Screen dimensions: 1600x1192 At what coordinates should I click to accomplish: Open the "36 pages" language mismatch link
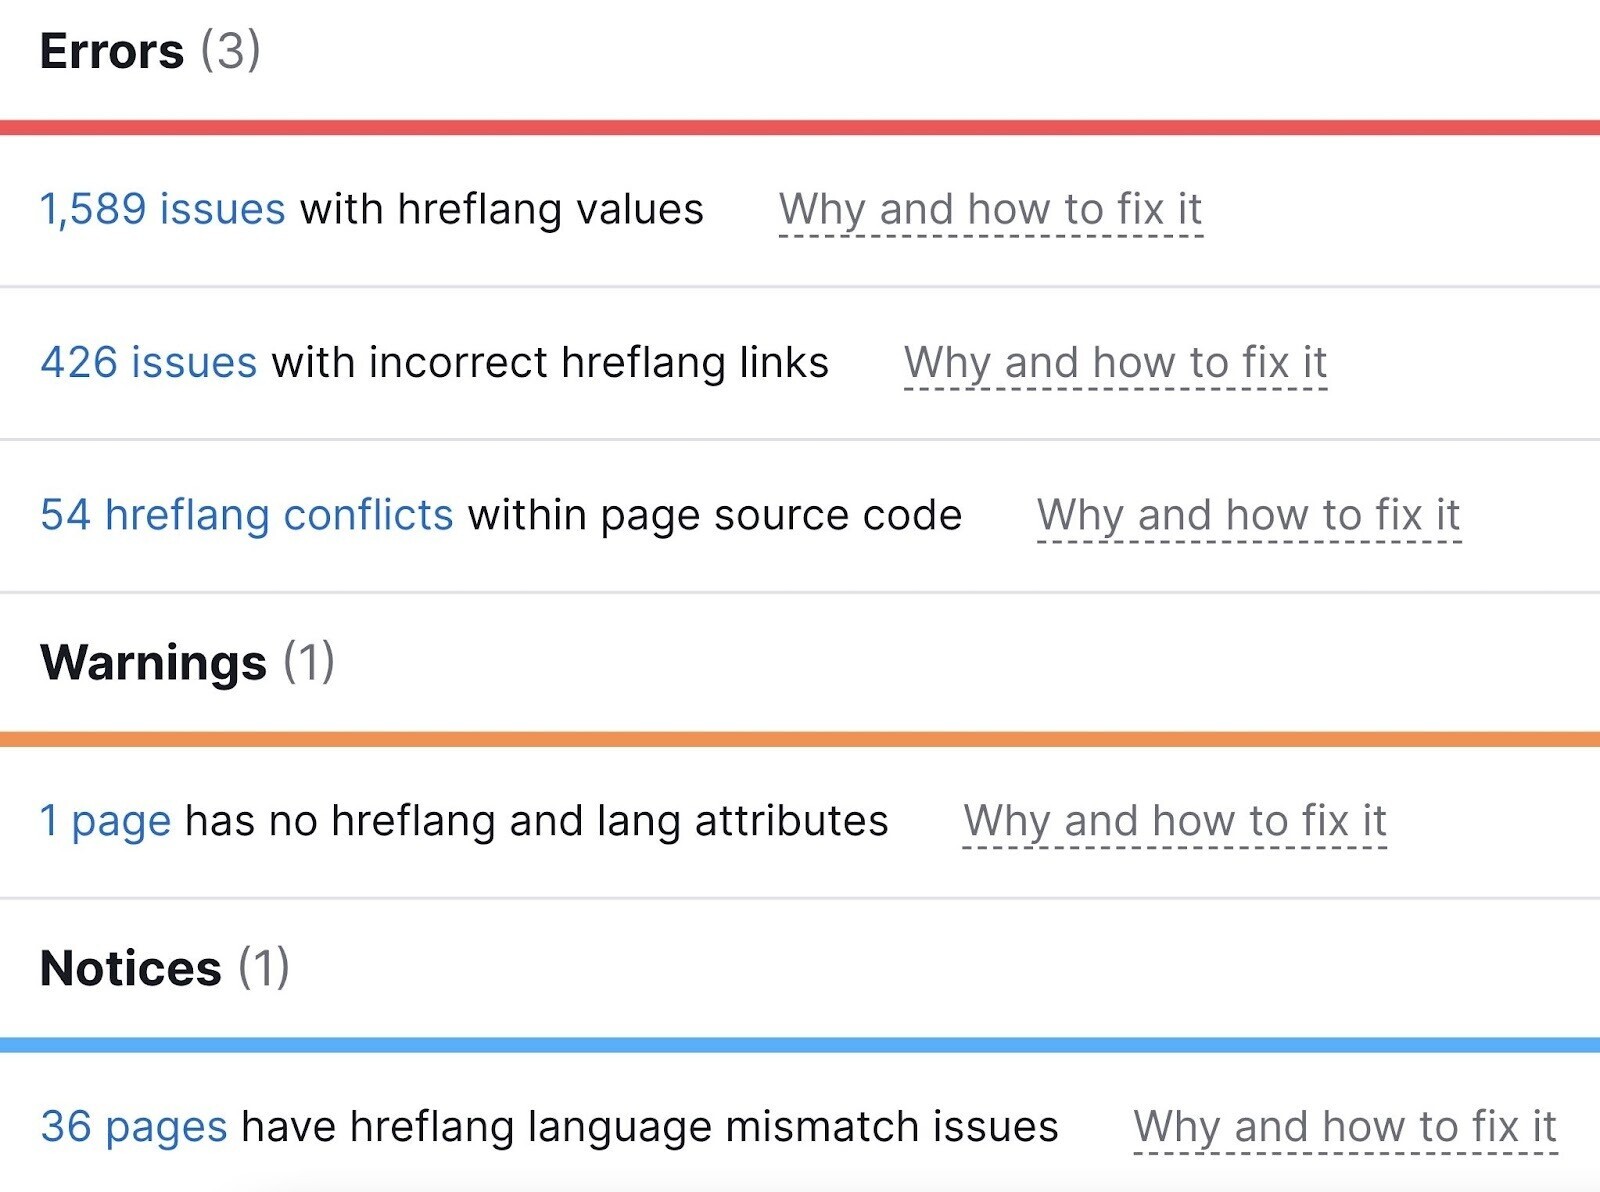click(x=130, y=1126)
